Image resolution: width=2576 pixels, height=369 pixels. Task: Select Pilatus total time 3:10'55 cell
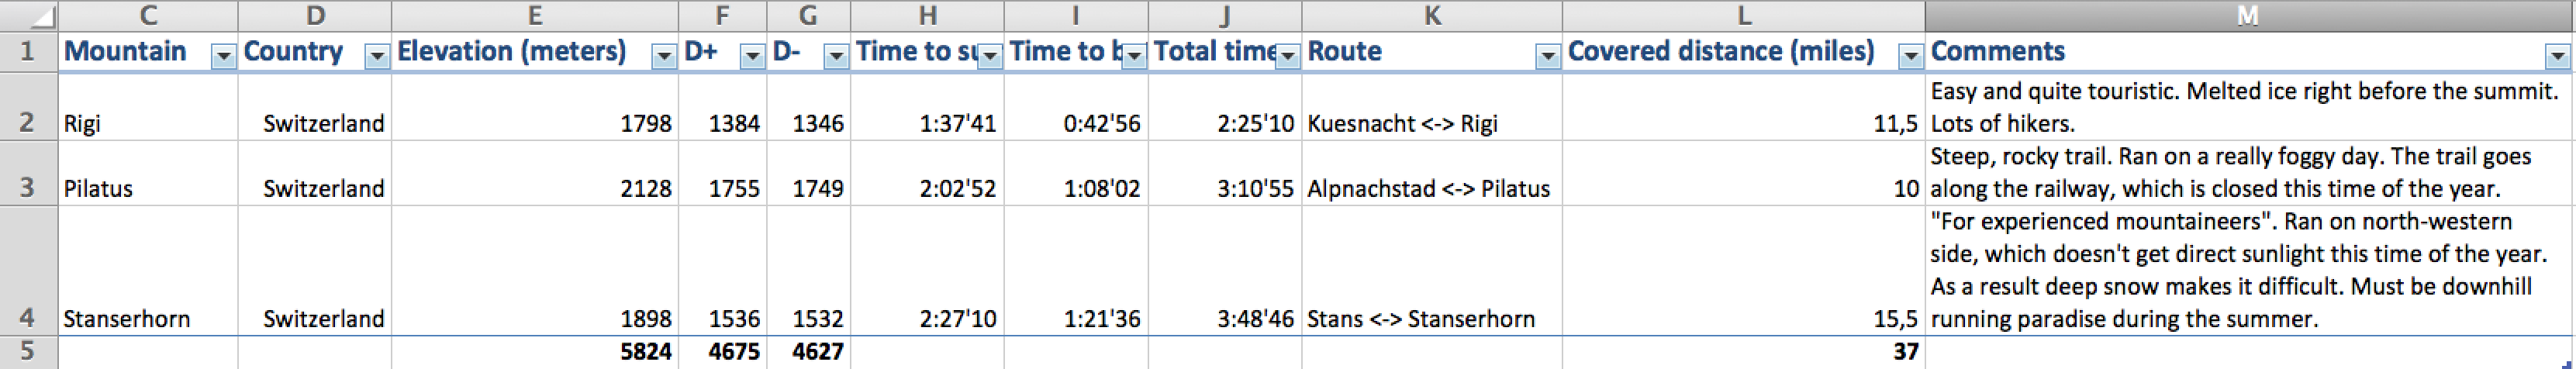(x=1224, y=188)
